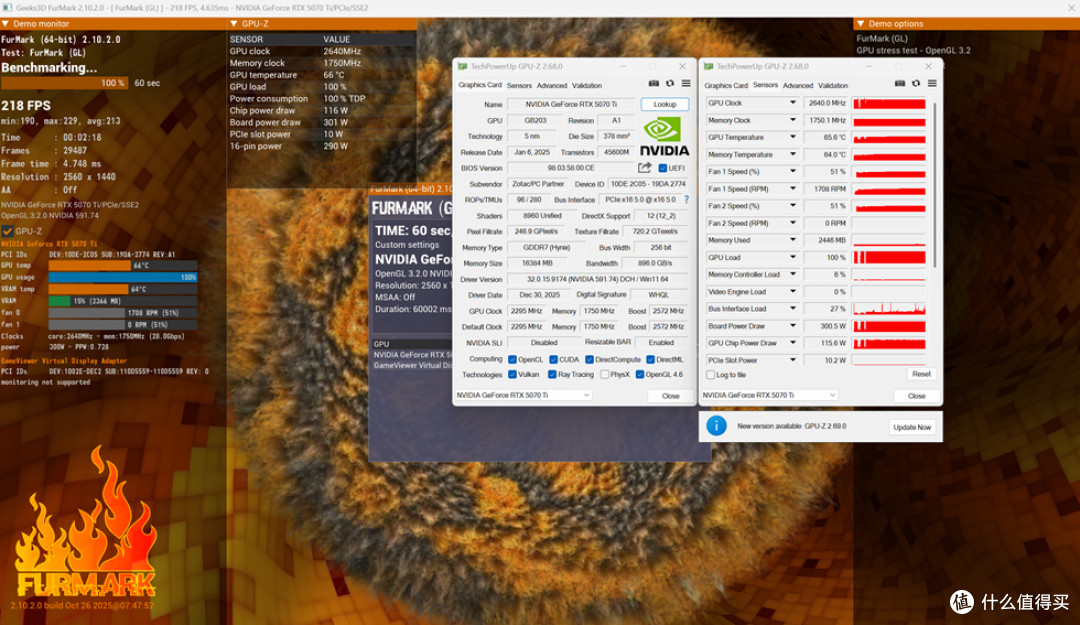Open the GPU Clock sensor dropdown

(793, 103)
